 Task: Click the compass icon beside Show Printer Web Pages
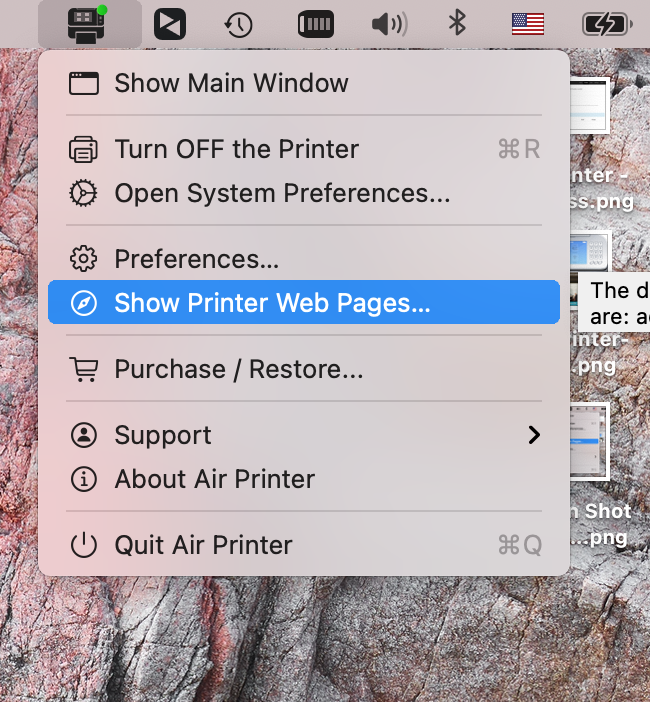click(84, 303)
